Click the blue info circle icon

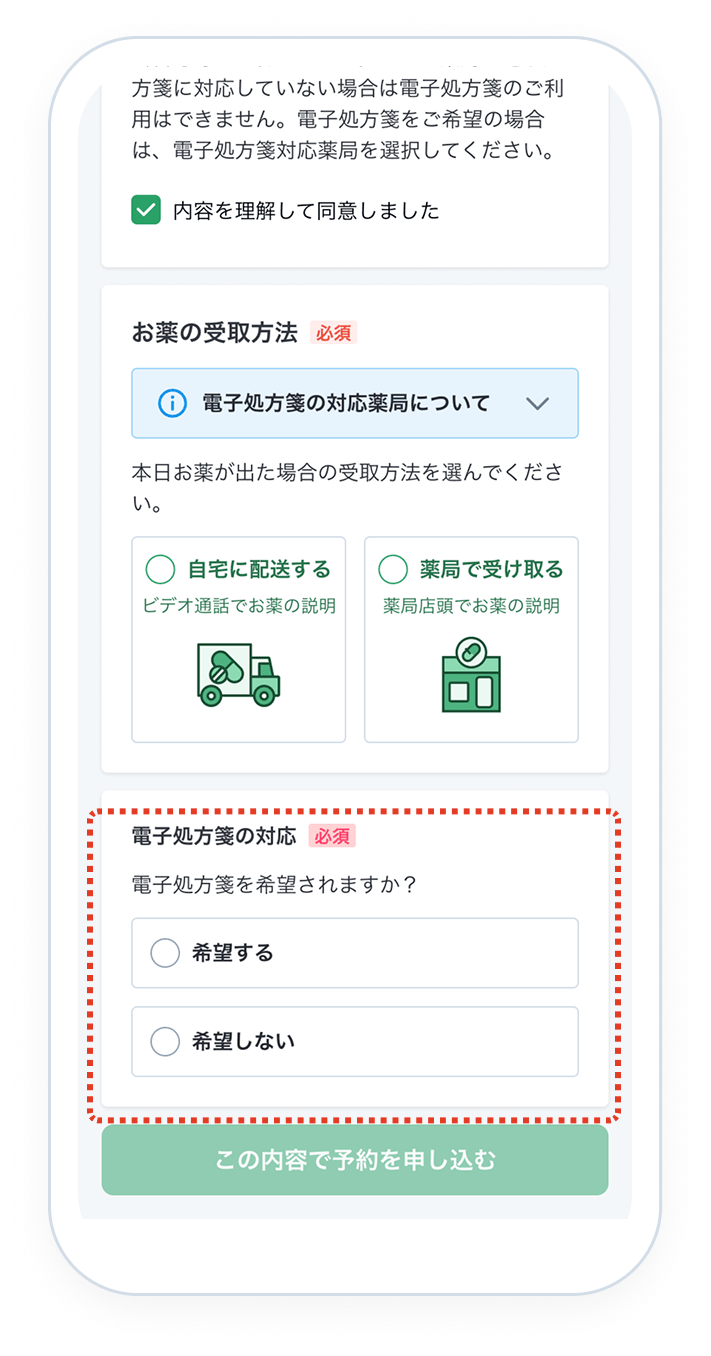[x=173, y=403]
